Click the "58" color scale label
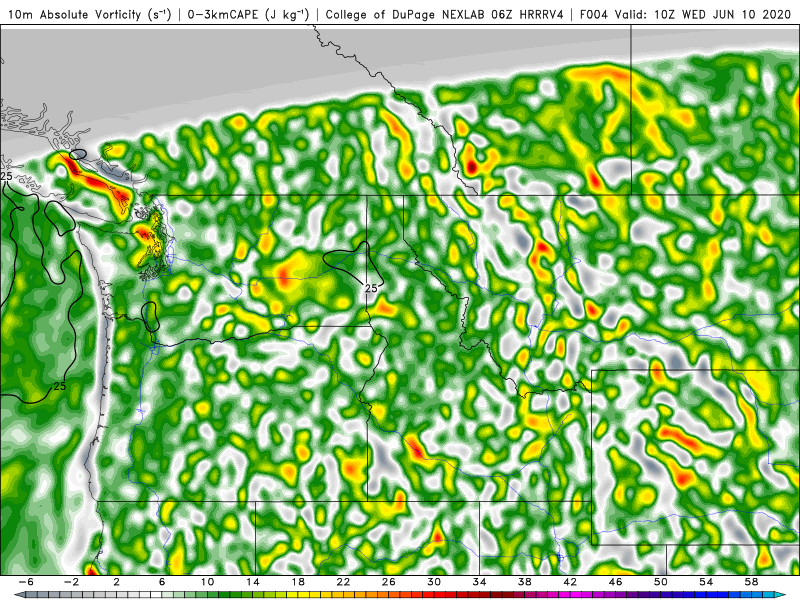800x600 pixels. (x=752, y=582)
